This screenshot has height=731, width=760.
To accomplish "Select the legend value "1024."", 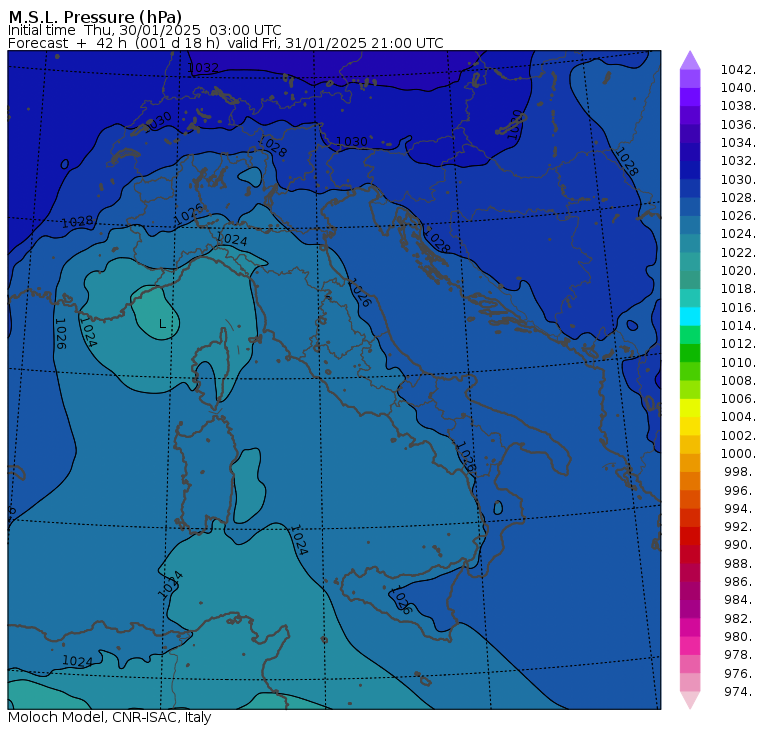I will [x=739, y=234].
